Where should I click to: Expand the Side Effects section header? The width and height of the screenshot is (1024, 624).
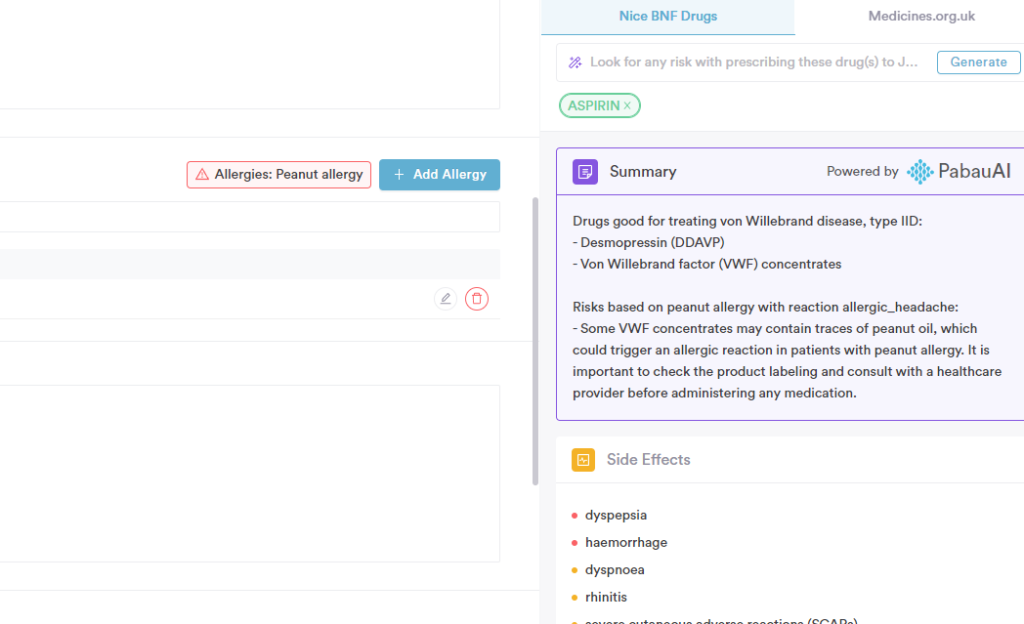(648, 460)
